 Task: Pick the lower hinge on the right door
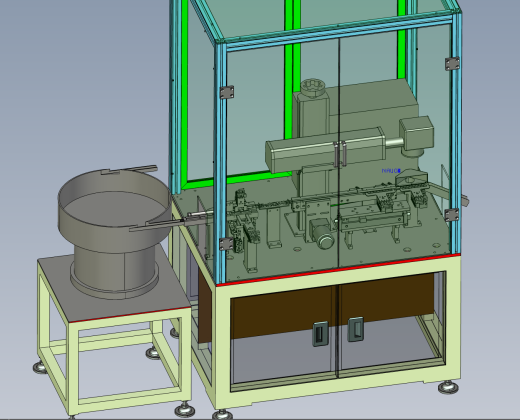(x=452, y=215)
